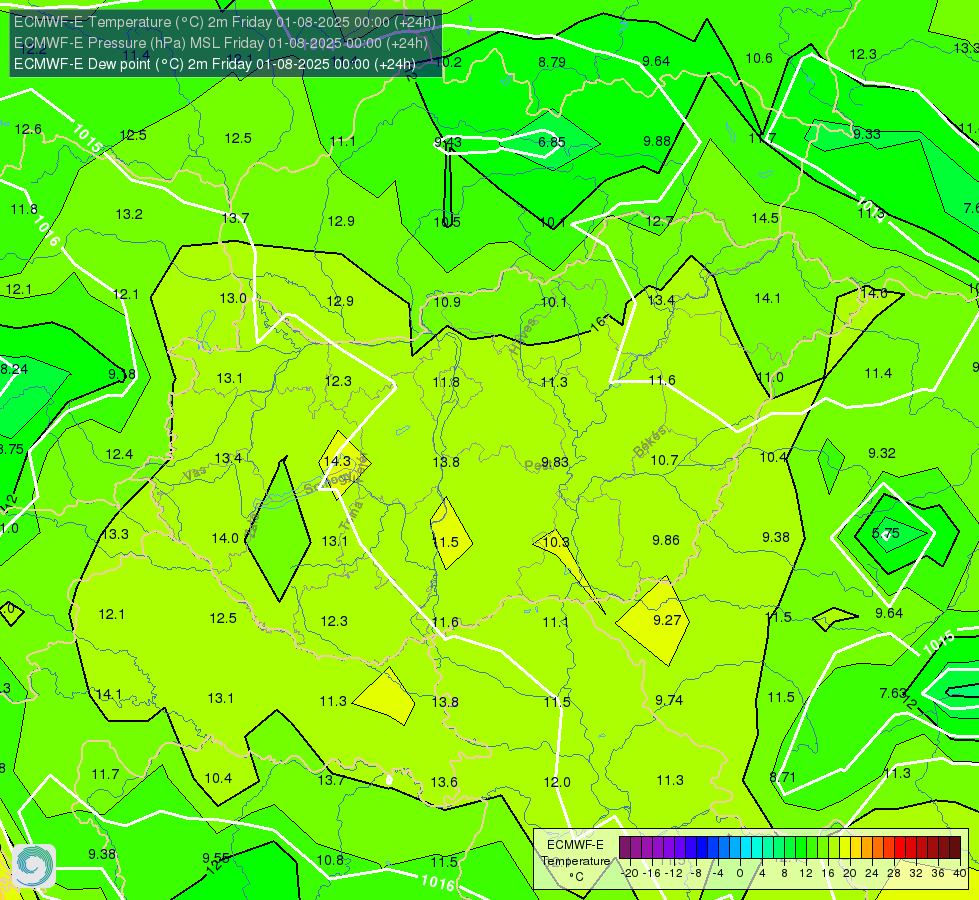The width and height of the screenshot is (979, 900).
Task: Click the swirl logo icon at bottom left
Action: (x=34, y=865)
